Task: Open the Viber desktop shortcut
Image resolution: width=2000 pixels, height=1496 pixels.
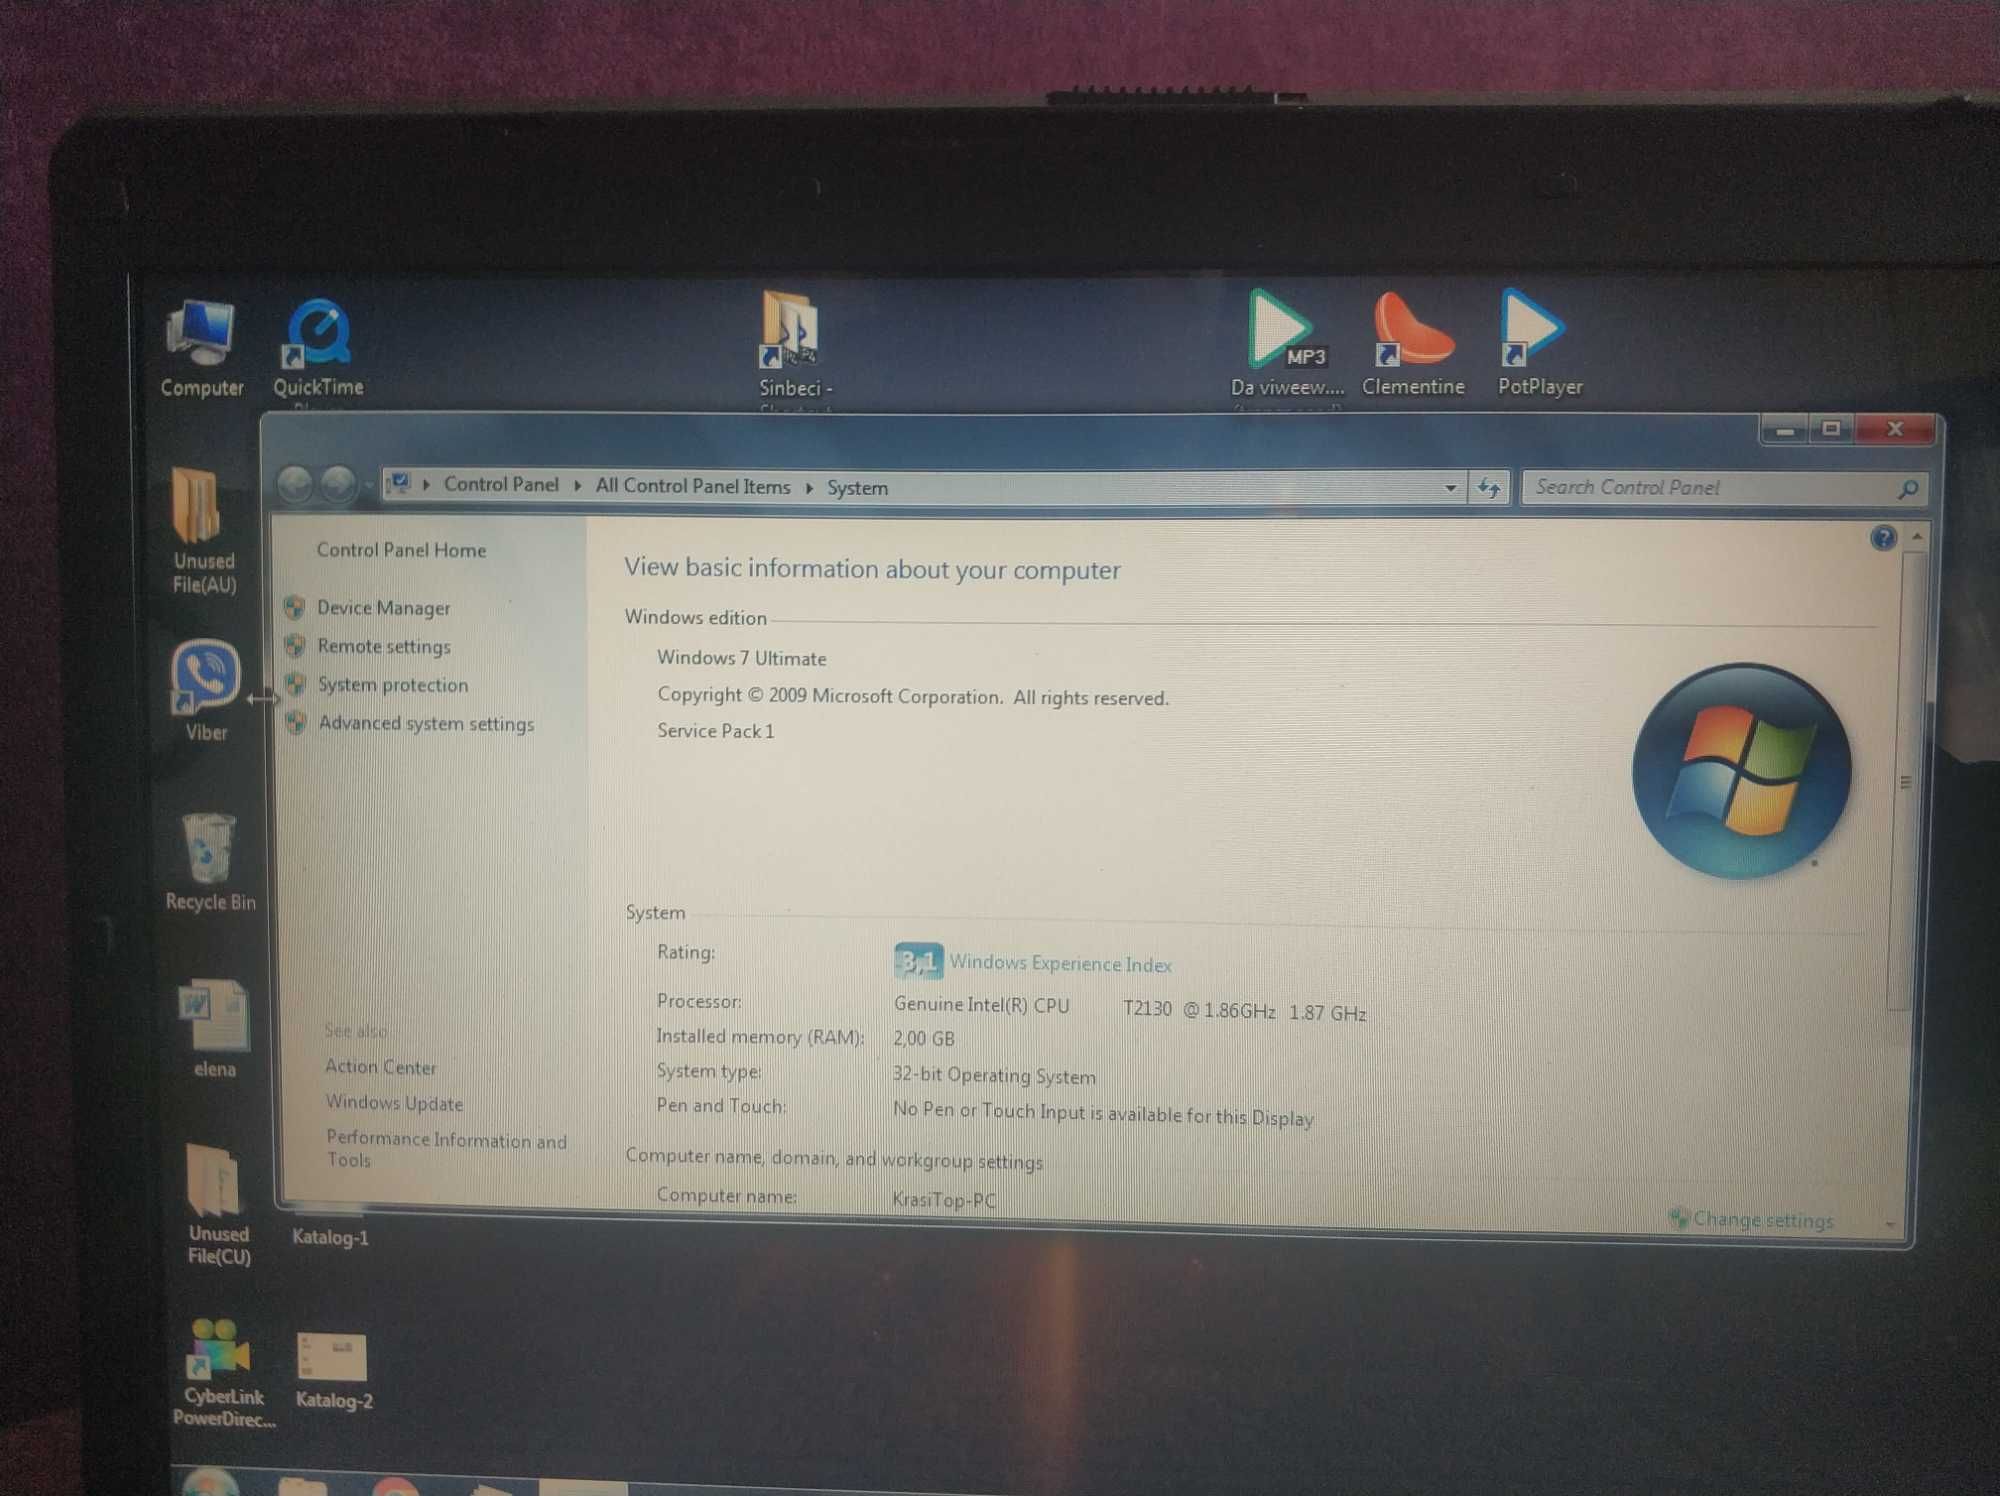Action: coord(205,690)
